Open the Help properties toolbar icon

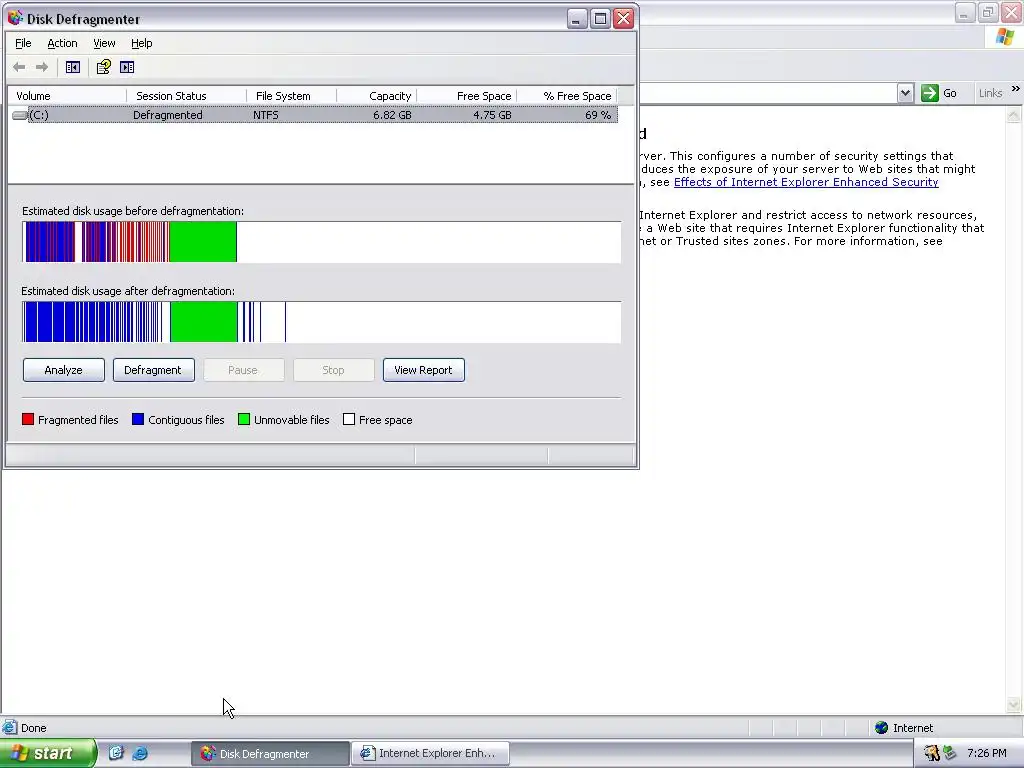coord(103,67)
